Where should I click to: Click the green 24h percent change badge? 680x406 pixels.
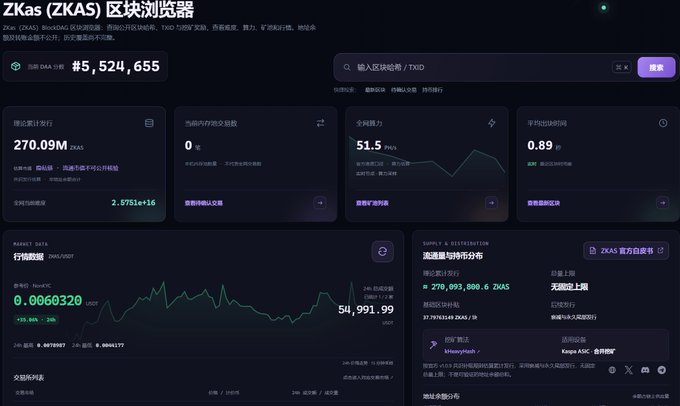click(36, 320)
